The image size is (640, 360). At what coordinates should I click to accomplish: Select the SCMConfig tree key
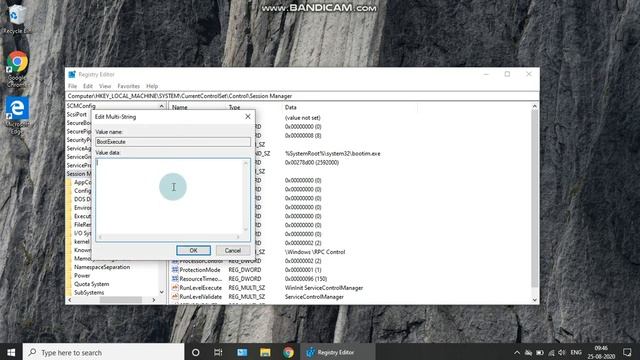tap(81, 106)
